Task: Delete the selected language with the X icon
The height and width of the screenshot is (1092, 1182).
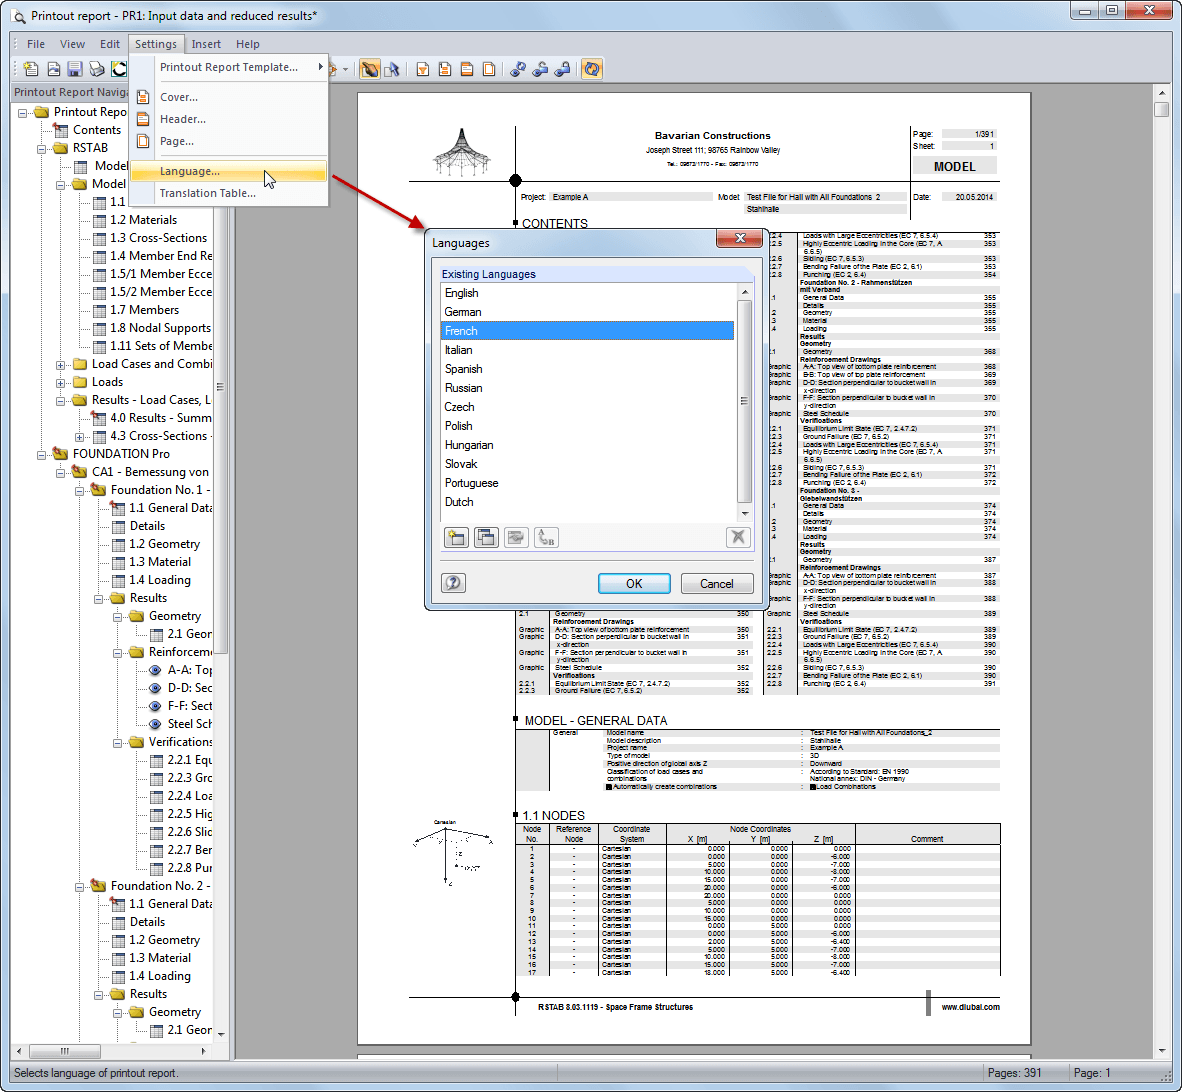Action: click(x=738, y=537)
